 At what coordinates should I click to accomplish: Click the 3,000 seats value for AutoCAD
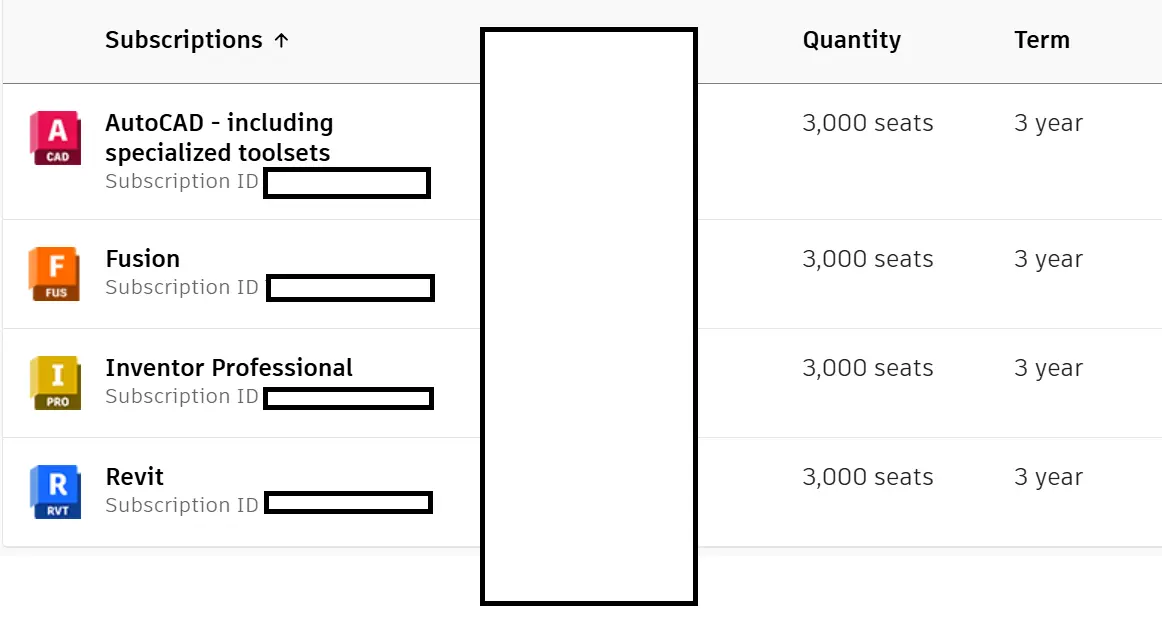[868, 123]
